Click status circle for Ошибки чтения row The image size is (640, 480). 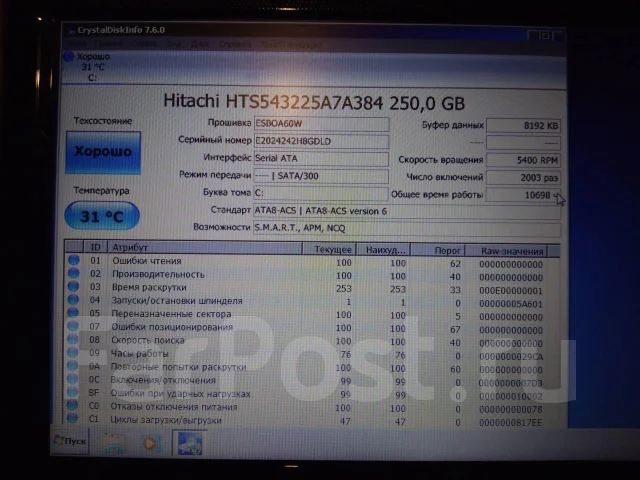click(x=73, y=260)
